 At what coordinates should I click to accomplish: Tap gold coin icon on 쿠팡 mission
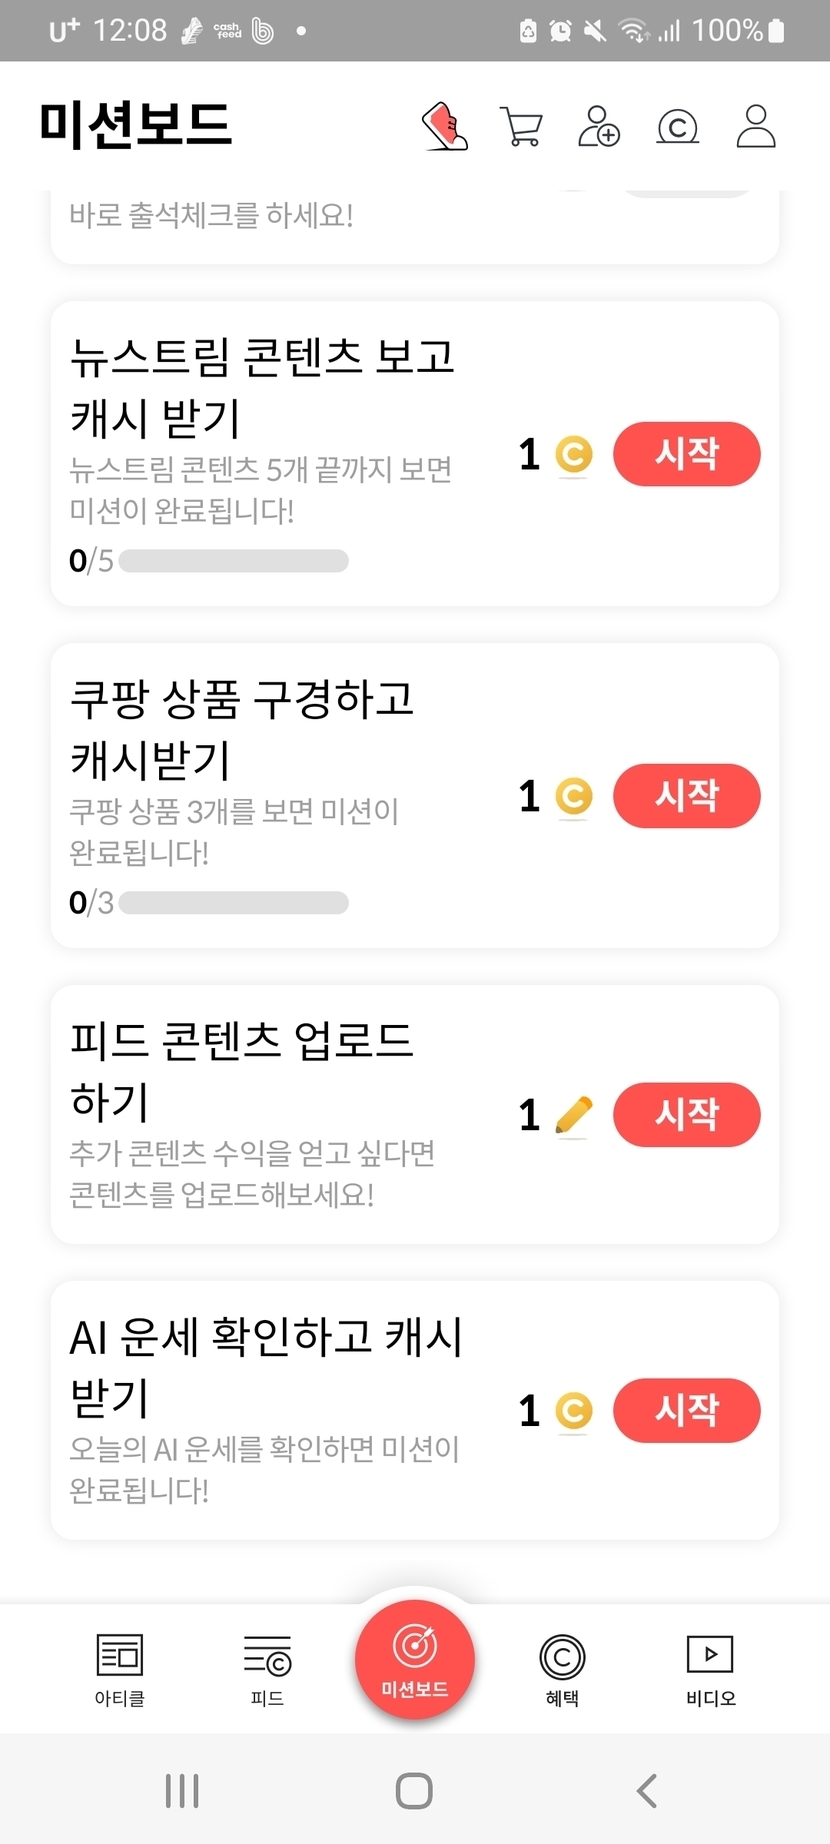tap(573, 797)
